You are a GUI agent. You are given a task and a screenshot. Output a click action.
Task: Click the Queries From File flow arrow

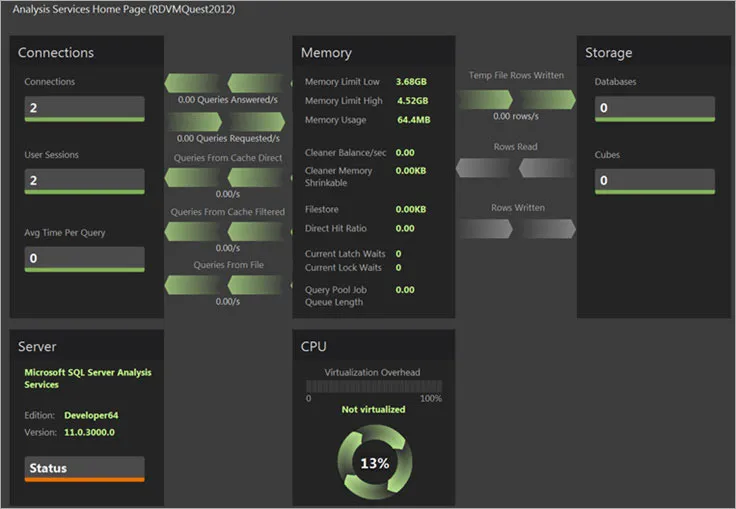[228, 284]
